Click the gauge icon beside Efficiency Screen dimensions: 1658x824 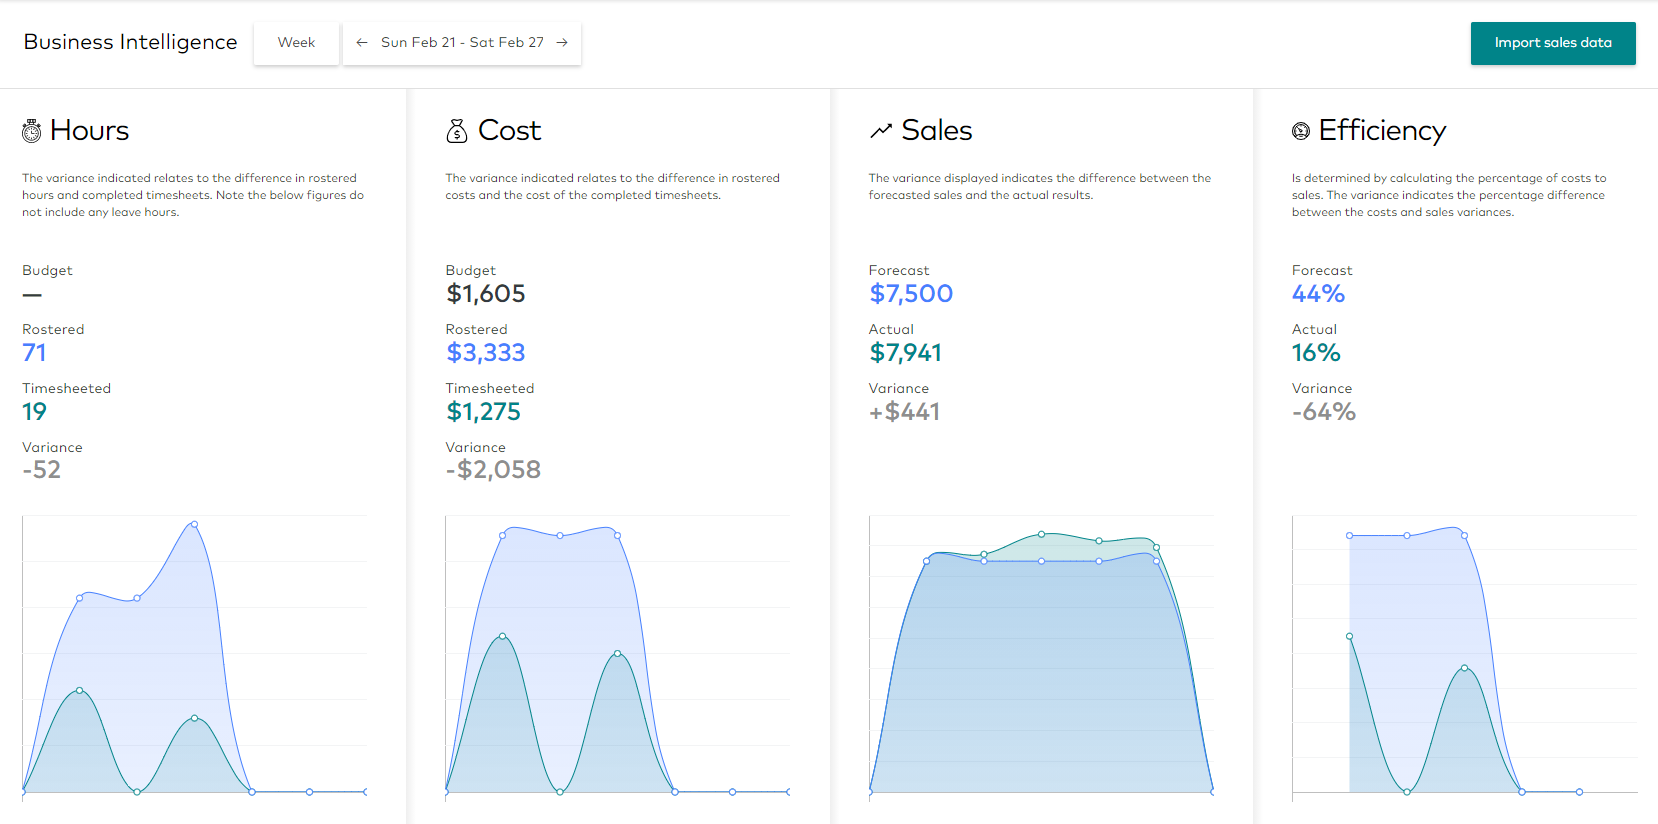click(x=1301, y=131)
